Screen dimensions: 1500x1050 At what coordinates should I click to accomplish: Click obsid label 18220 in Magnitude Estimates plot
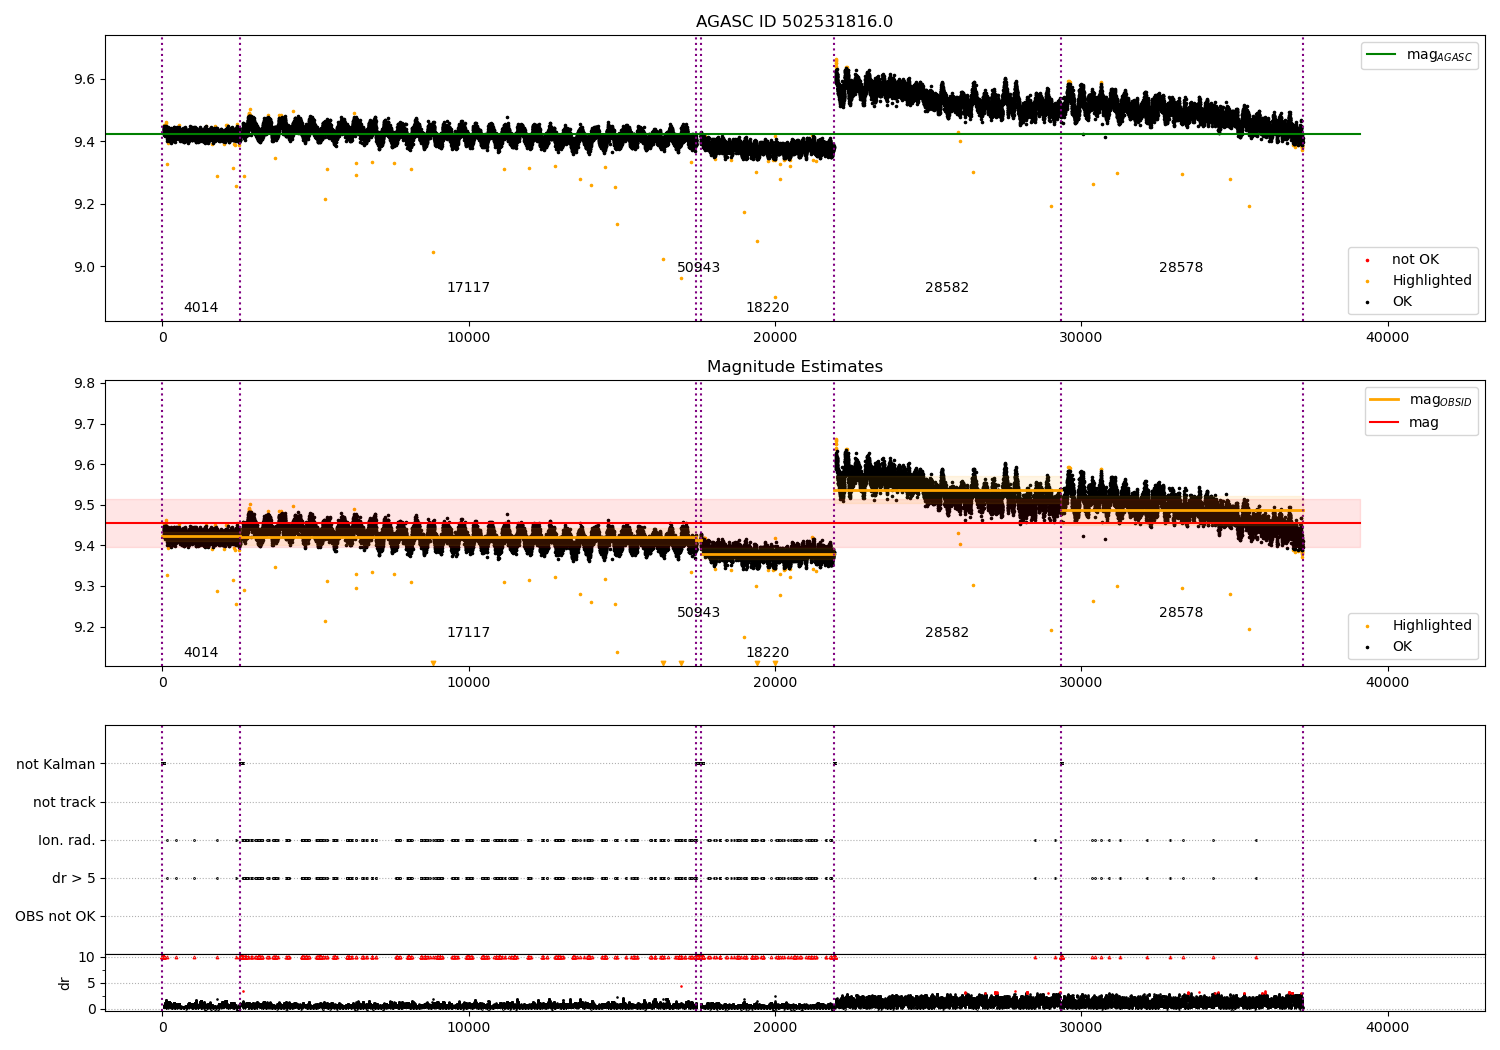click(x=767, y=653)
